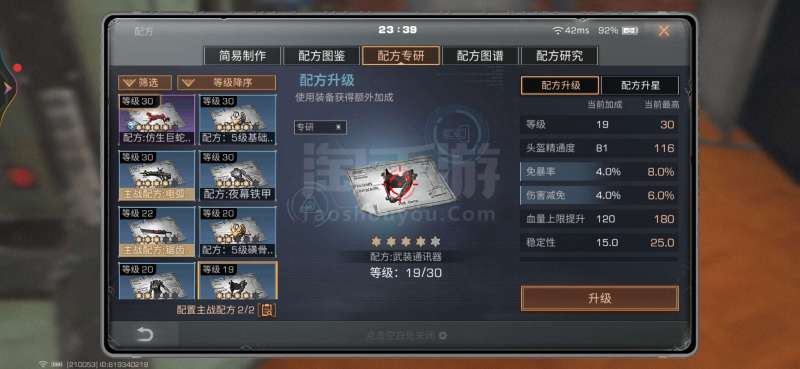Screen dimensions: 800x369
Task: Select the 5级基础 recipe card
Action: (x=238, y=120)
